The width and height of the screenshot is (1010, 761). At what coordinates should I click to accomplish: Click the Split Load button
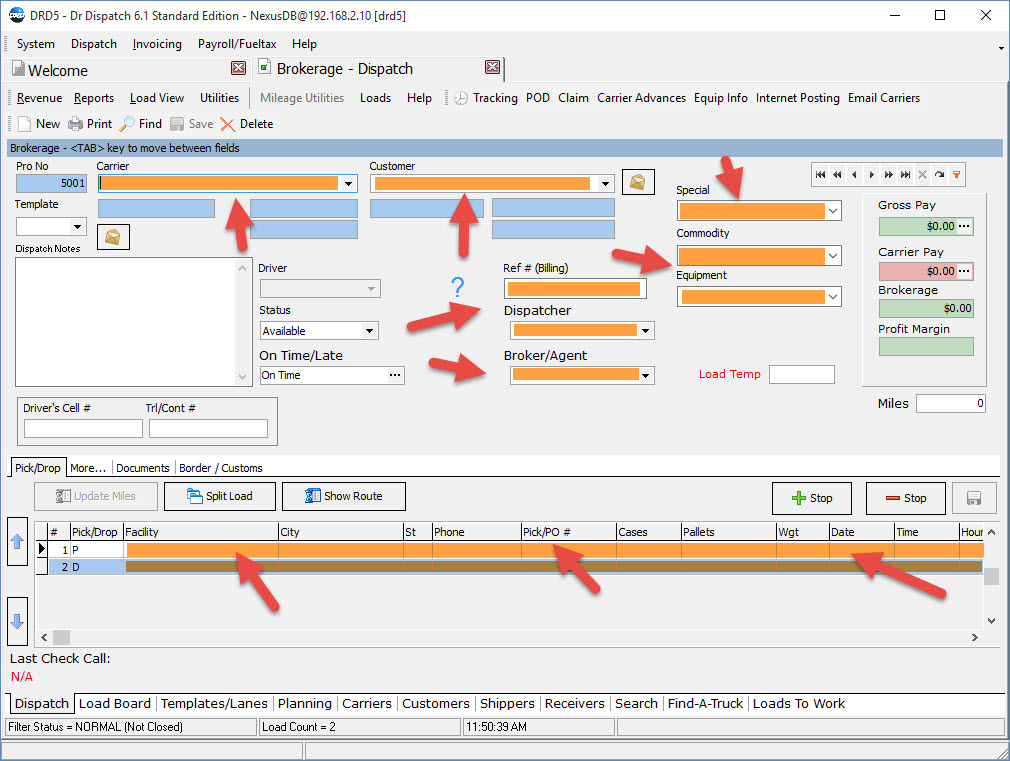pyautogui.click(x=220, y=496)
